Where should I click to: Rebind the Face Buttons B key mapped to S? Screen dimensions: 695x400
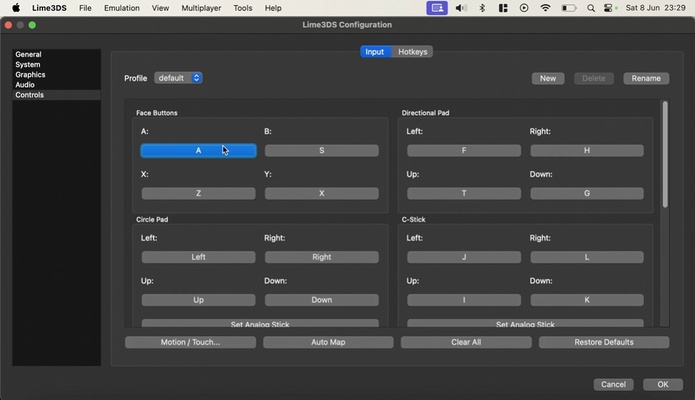coord(322,151)
